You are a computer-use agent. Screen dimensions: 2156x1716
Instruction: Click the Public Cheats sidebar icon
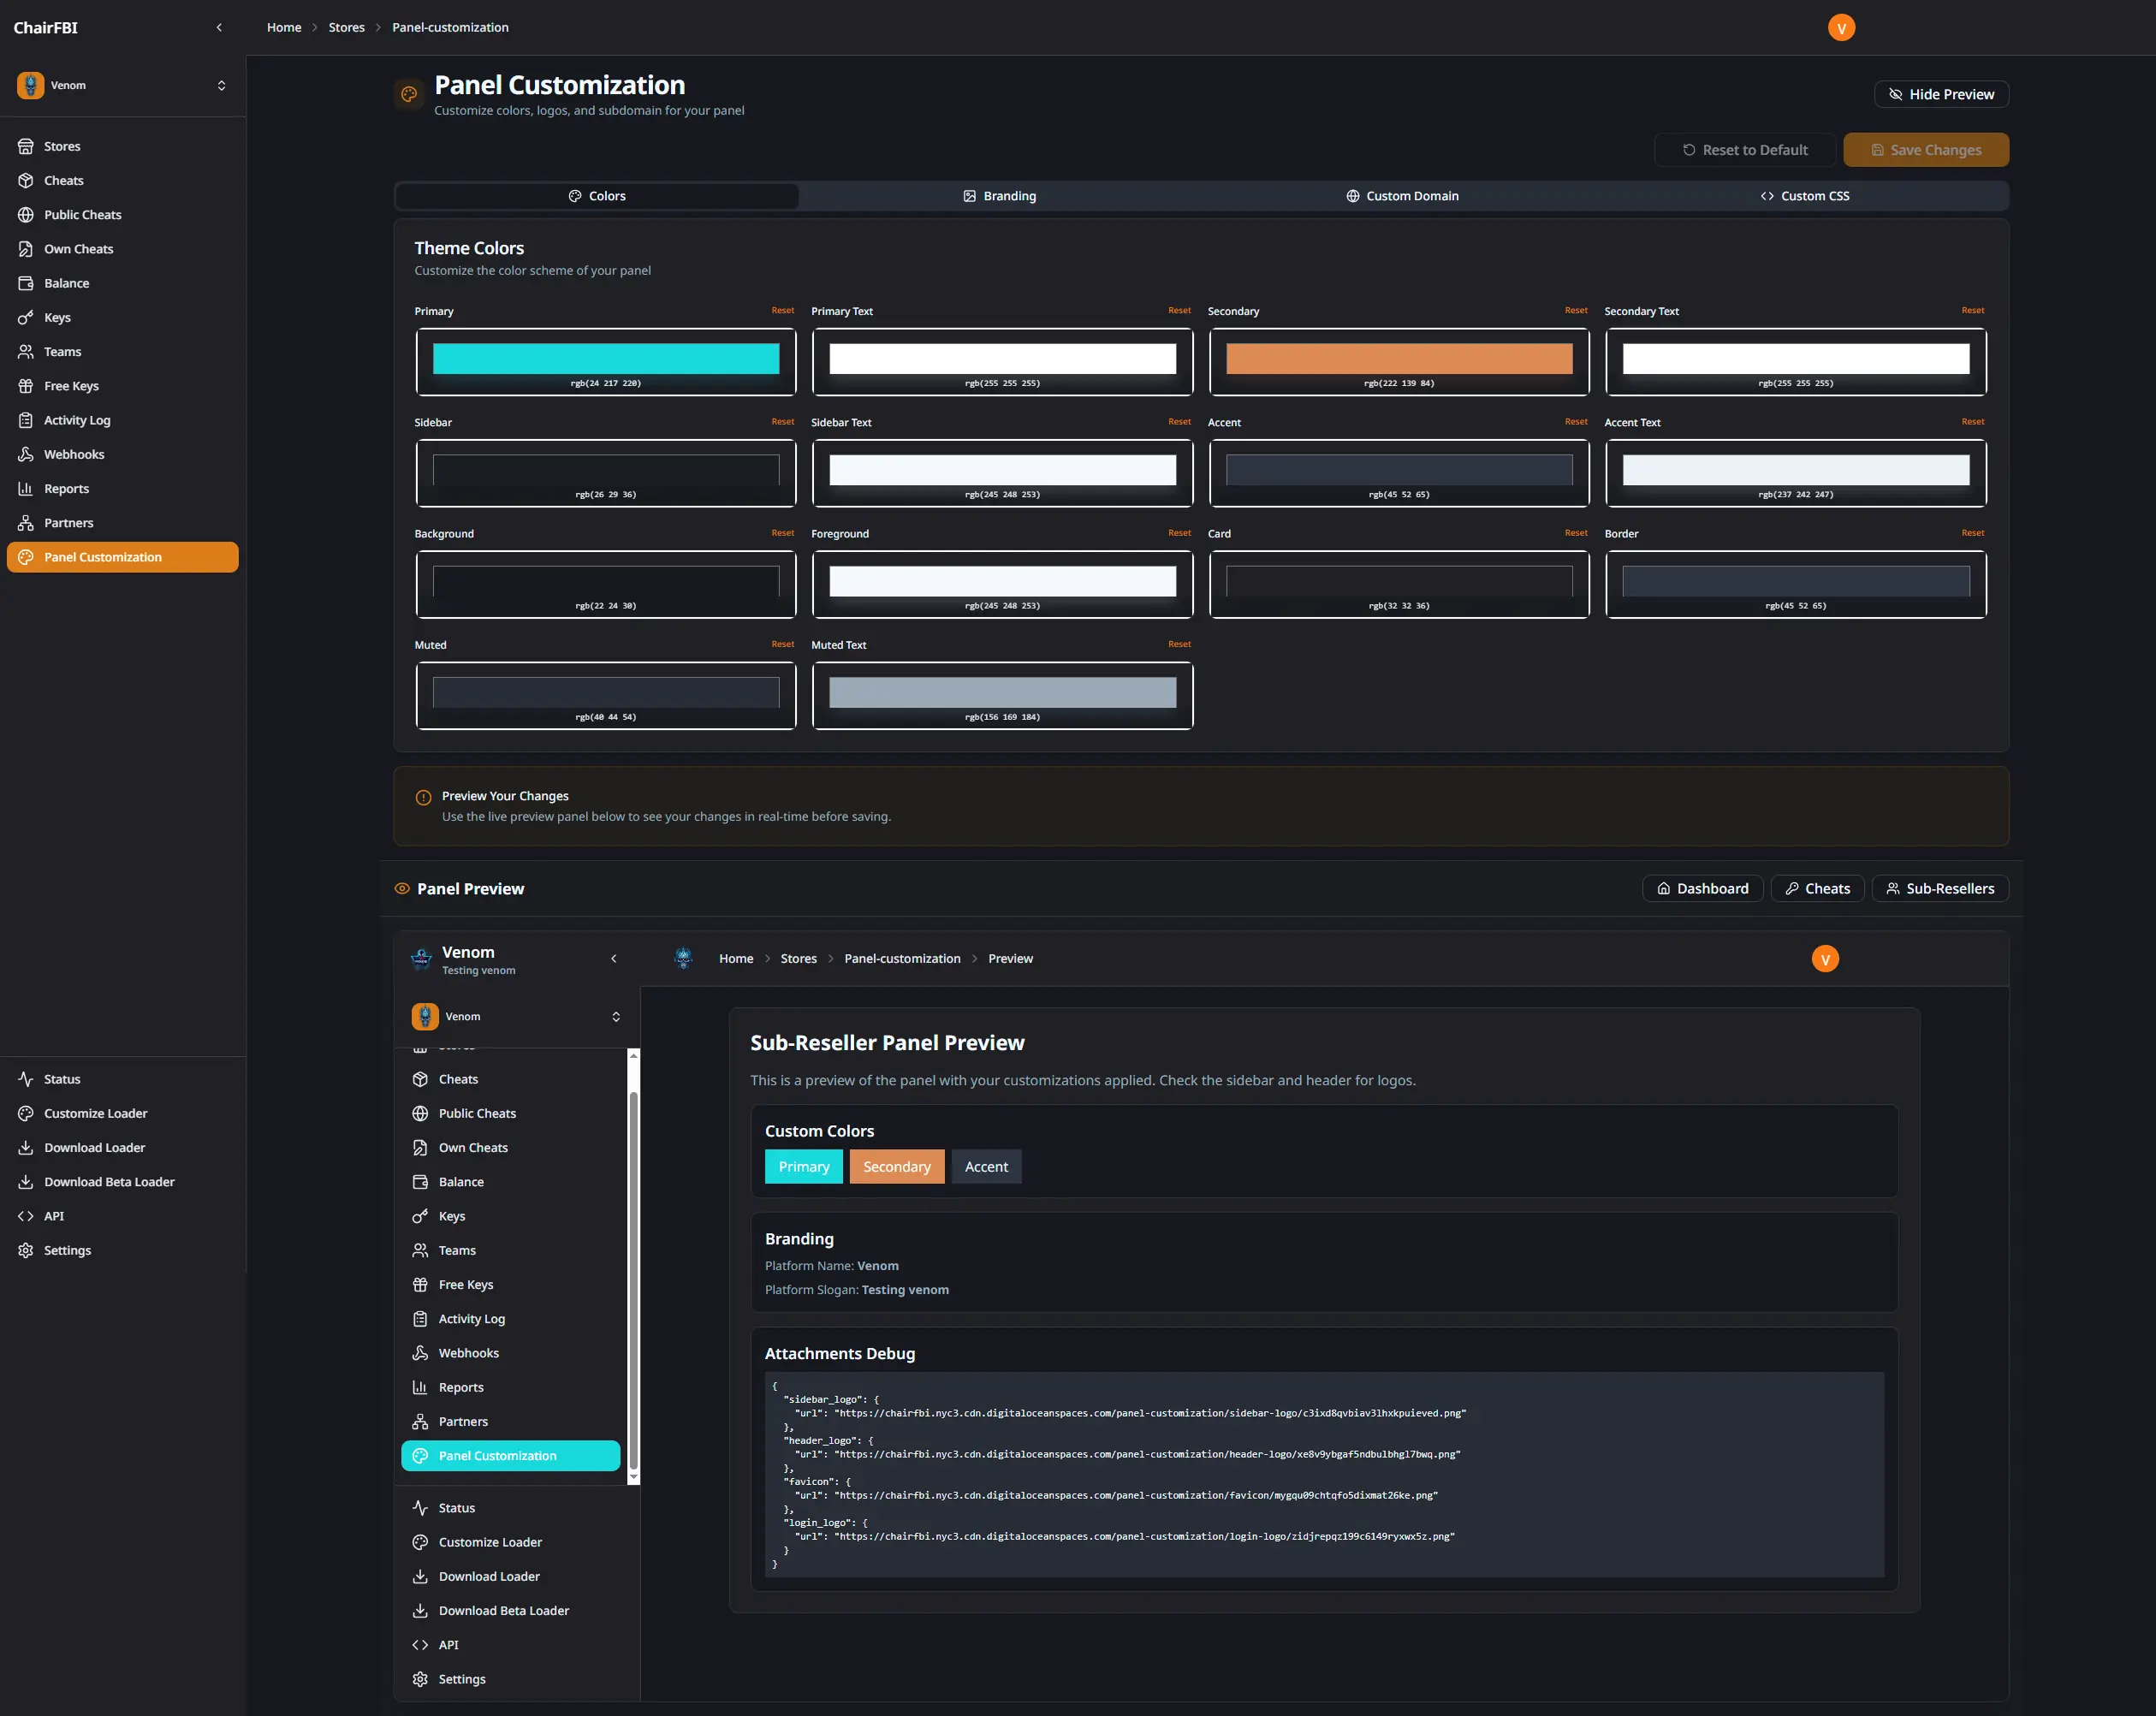click(26, 214)
